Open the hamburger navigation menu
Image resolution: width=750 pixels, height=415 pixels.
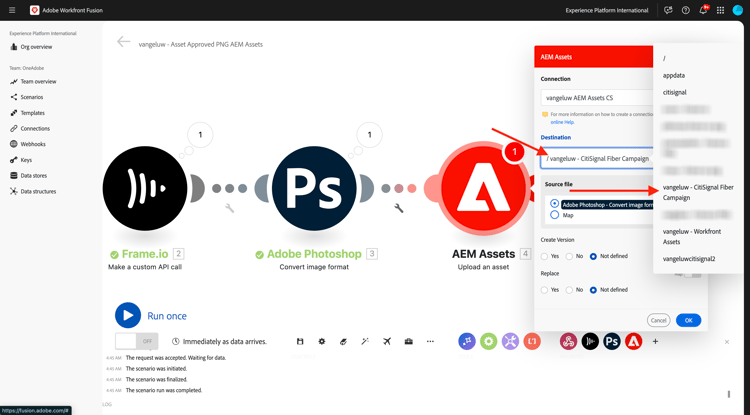12,10
